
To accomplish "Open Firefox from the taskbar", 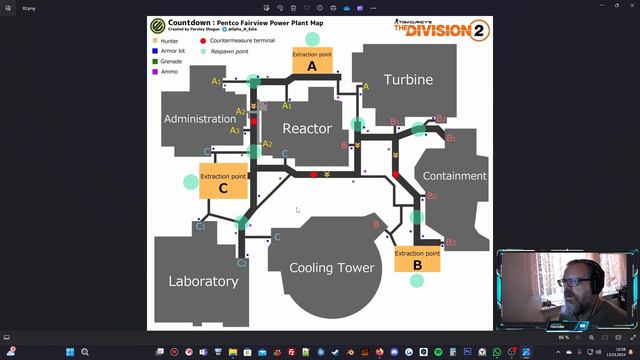I will 380,352.
